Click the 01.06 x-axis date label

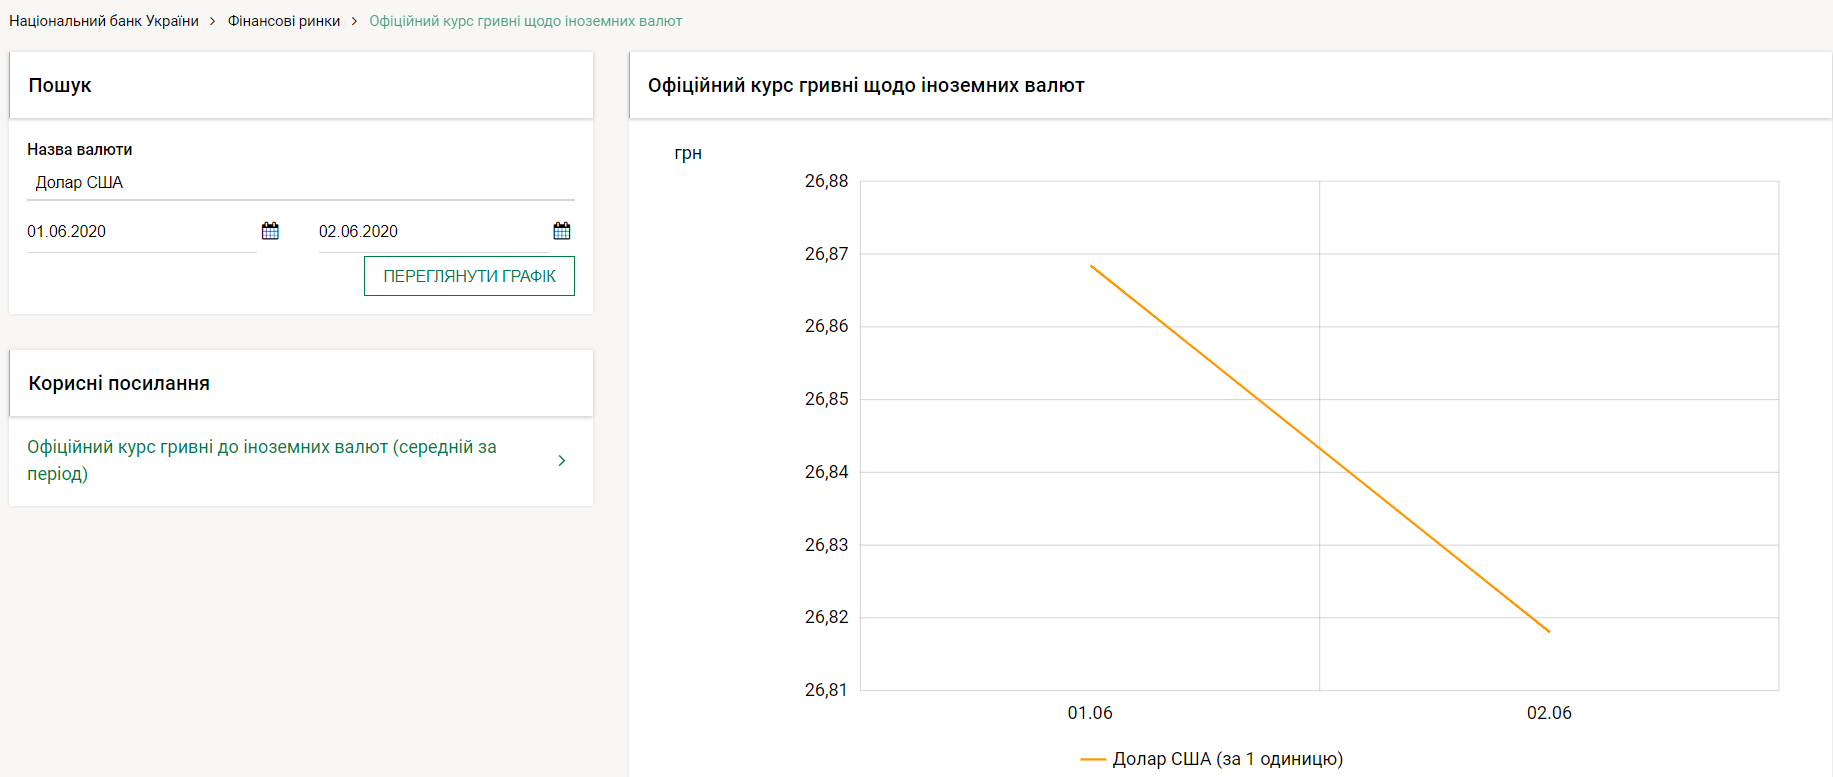[1090, 713]
